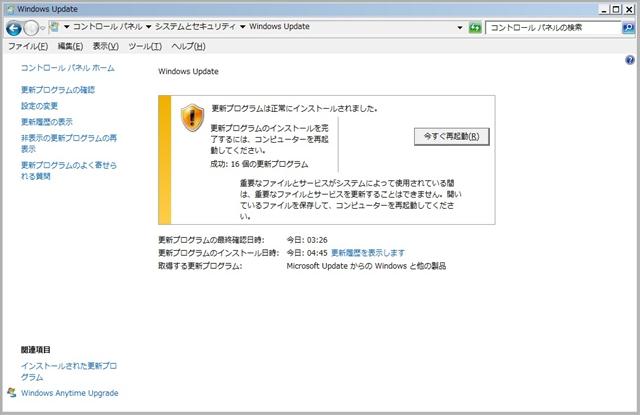Close the Windows Update window
The width and height of the screenshot is (640, 415).
tap(629, 9)
